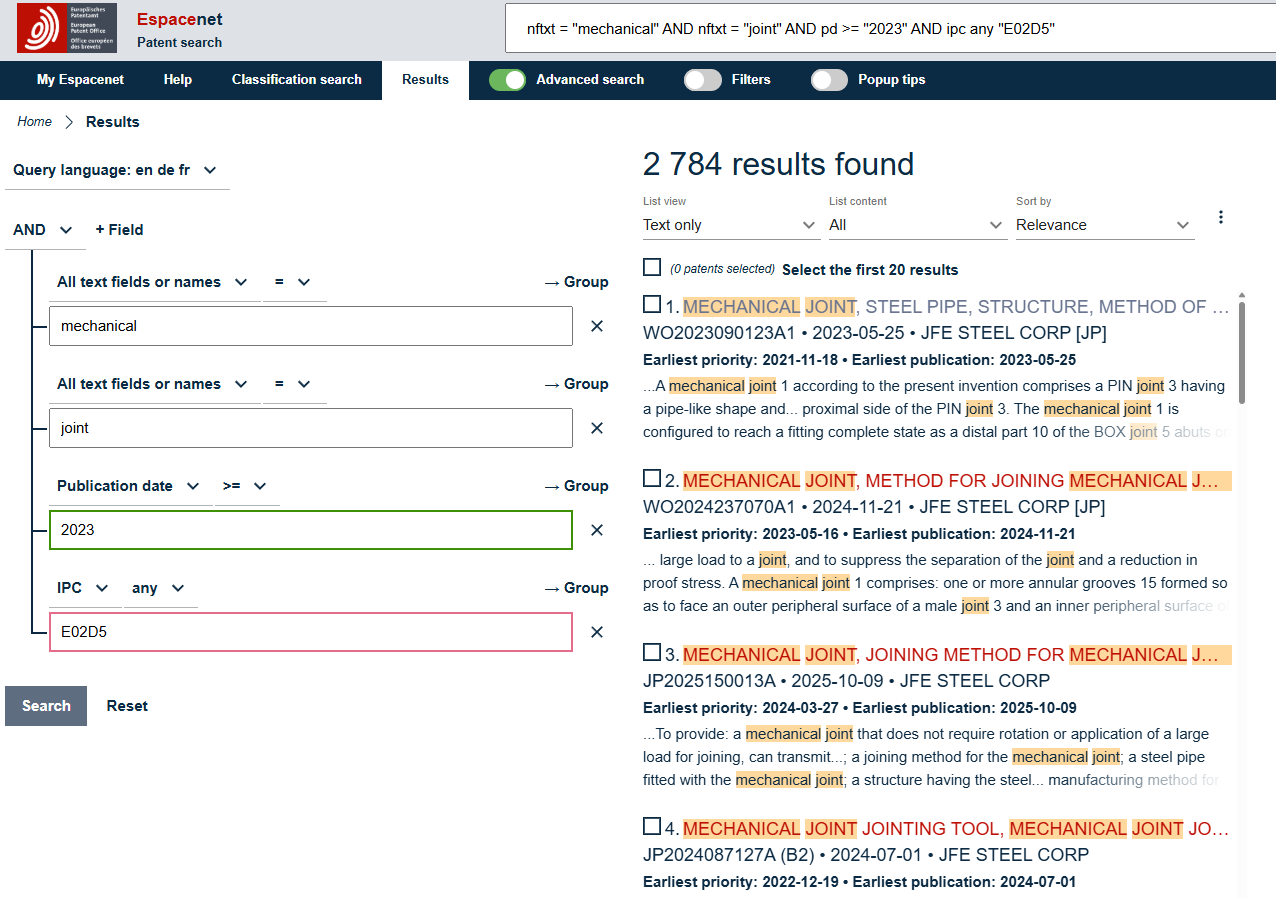Click the 'joint' text input field
The image size is (1276, 898).
pyautogui.click(x=311, y=428)
